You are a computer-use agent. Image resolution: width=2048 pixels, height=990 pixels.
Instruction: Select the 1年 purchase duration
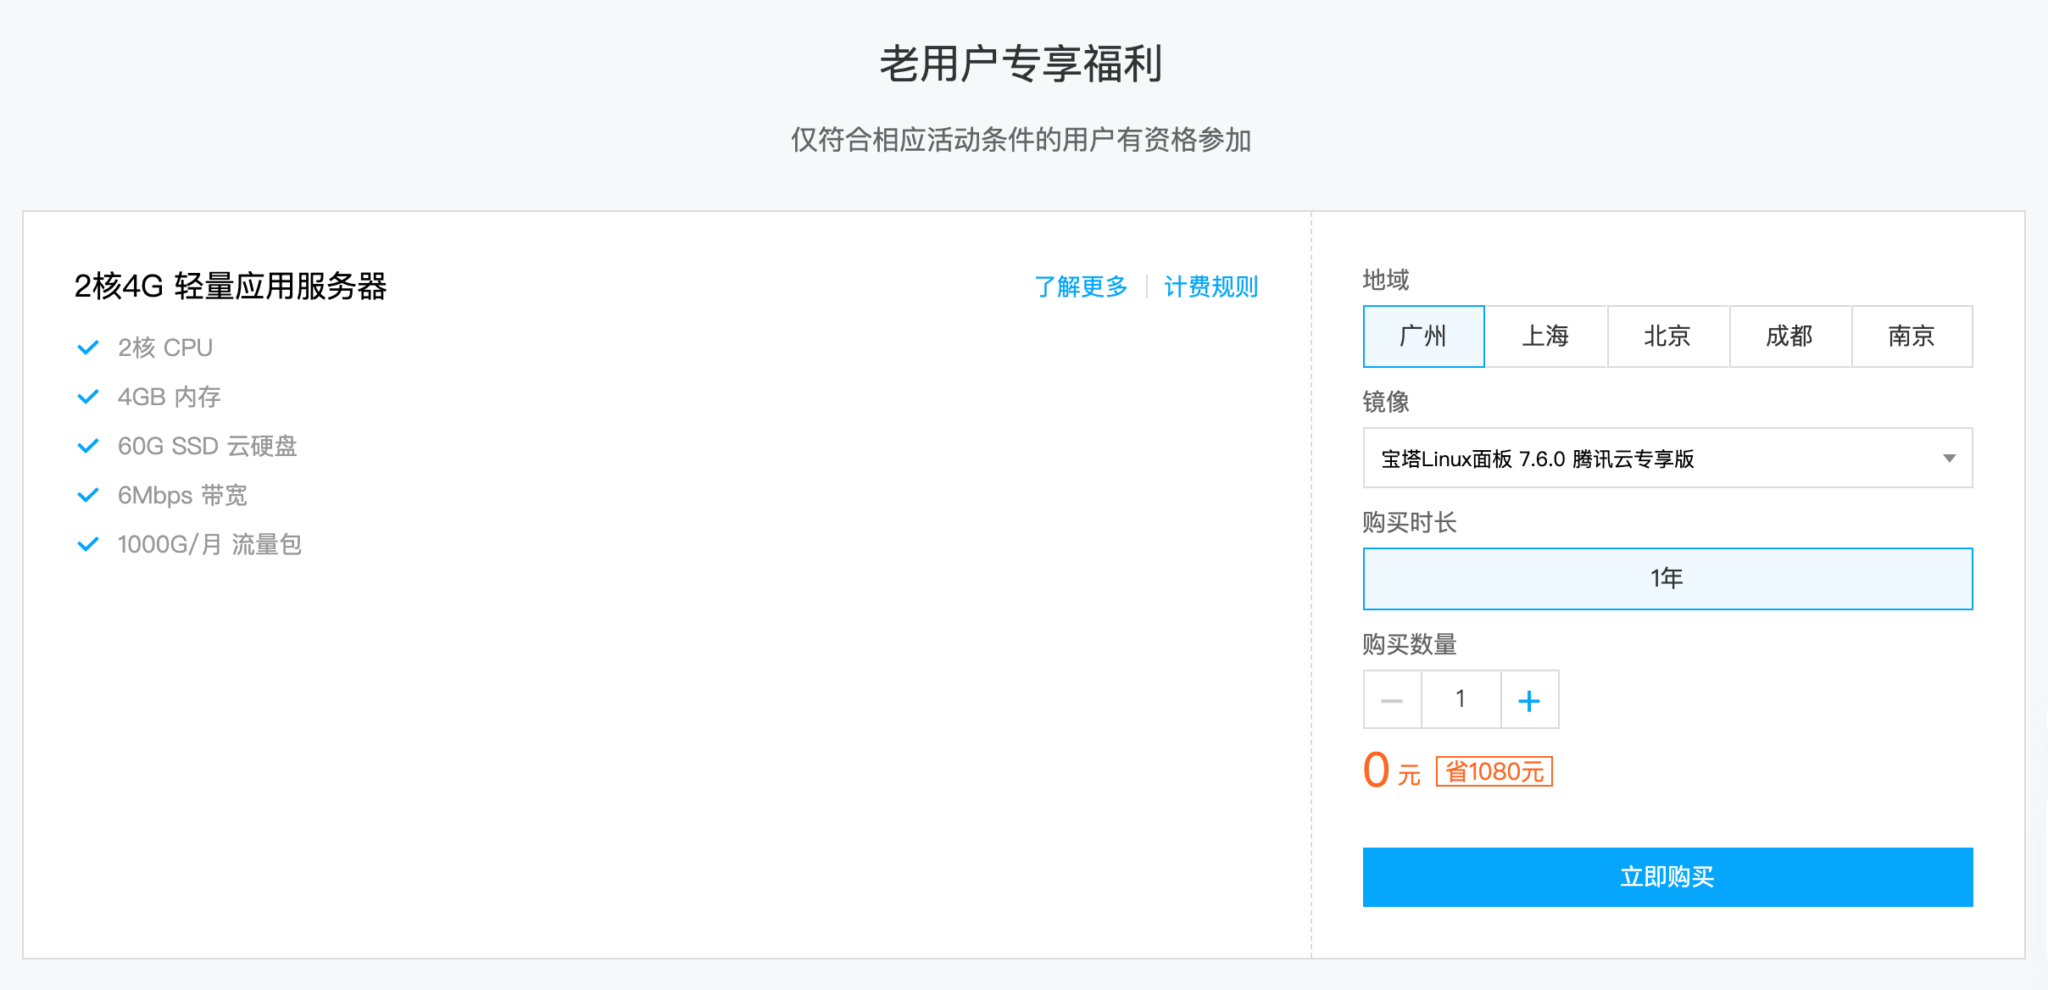1667,578
